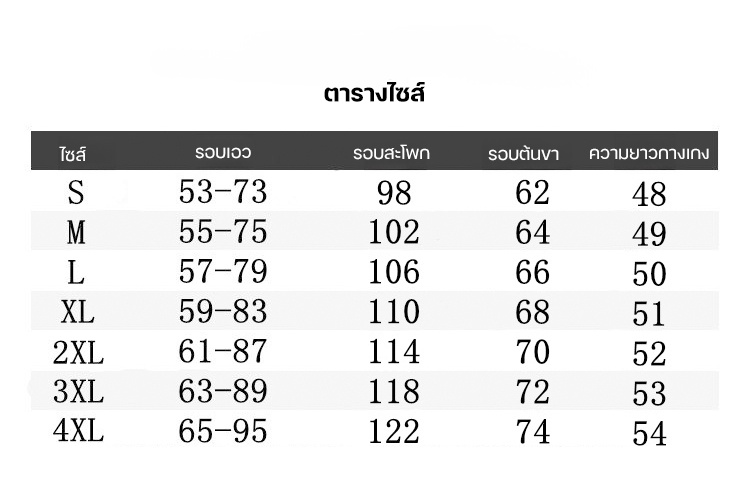Select the รอบเอว column header

(223, 153)
